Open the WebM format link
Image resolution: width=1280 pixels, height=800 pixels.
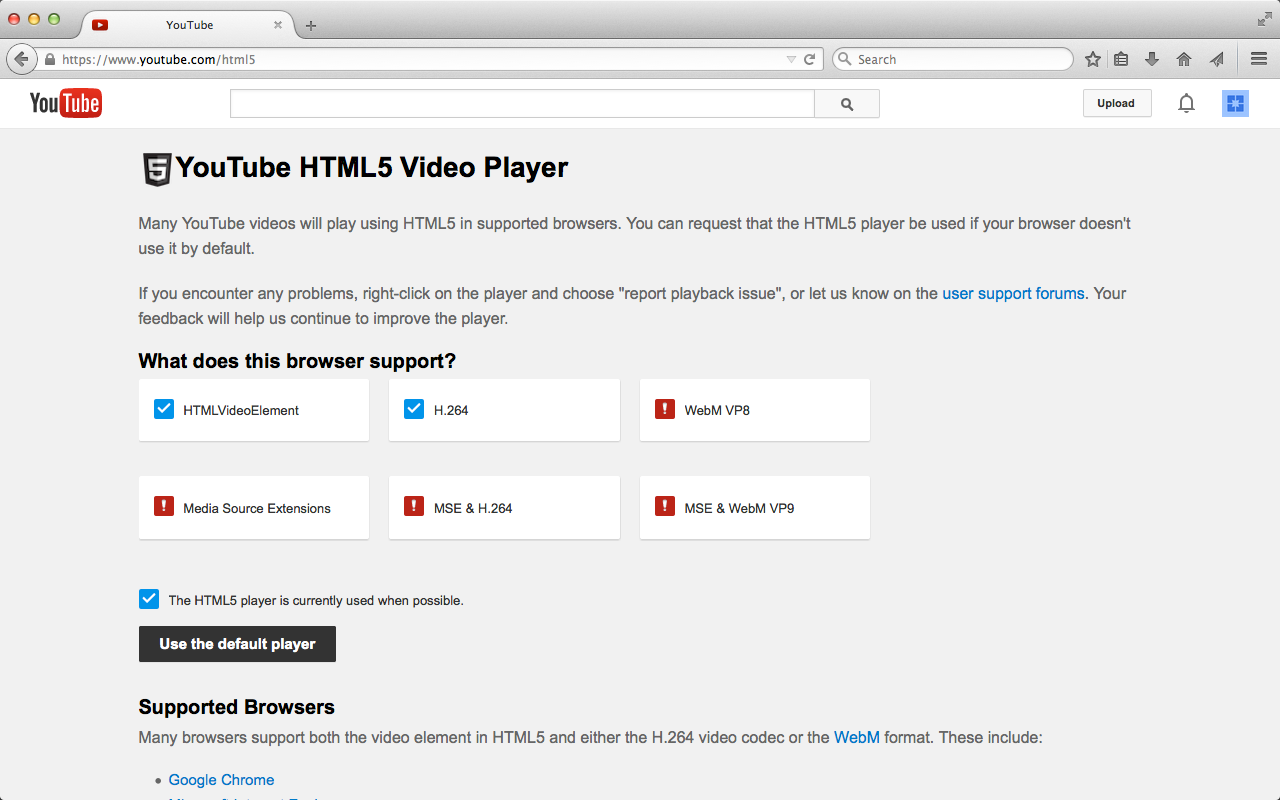click(x=857, y=738)
